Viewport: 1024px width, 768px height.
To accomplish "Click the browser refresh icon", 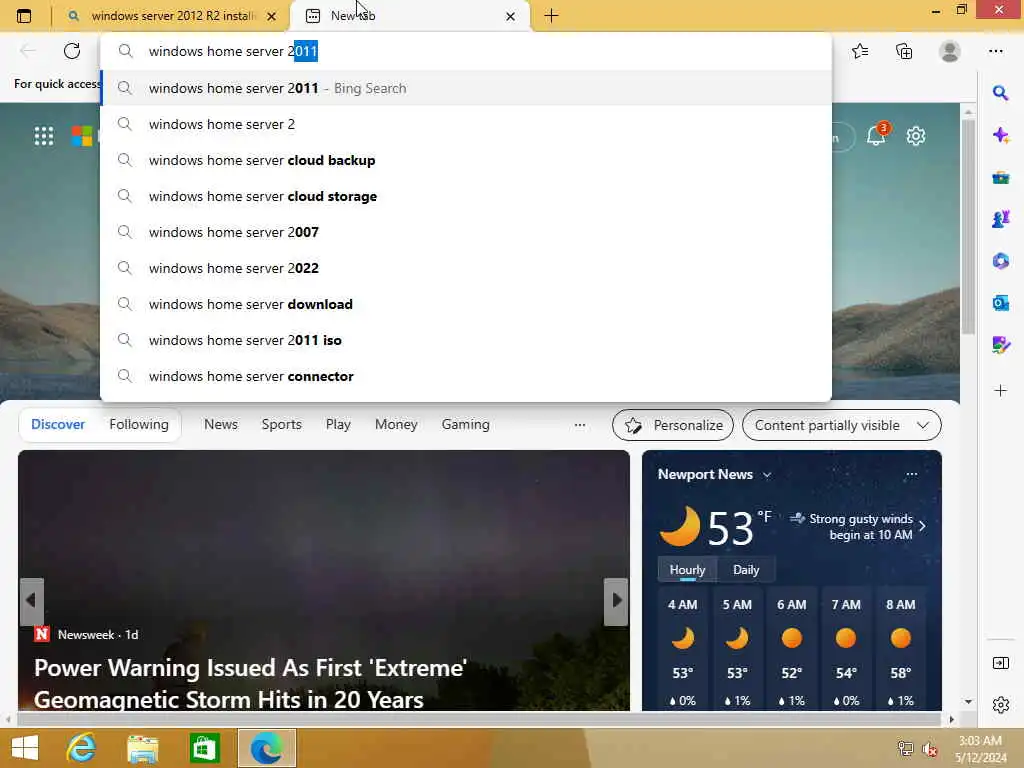I will coord(72,51).
